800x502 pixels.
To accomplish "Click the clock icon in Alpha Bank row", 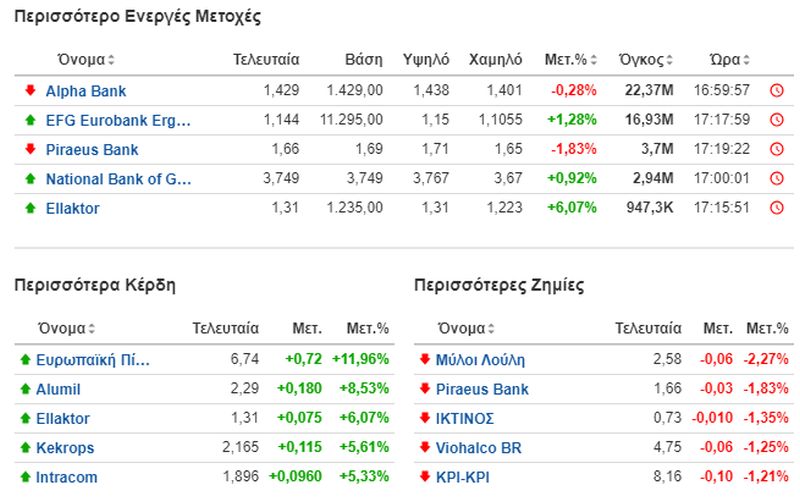I will coord(777,91).
